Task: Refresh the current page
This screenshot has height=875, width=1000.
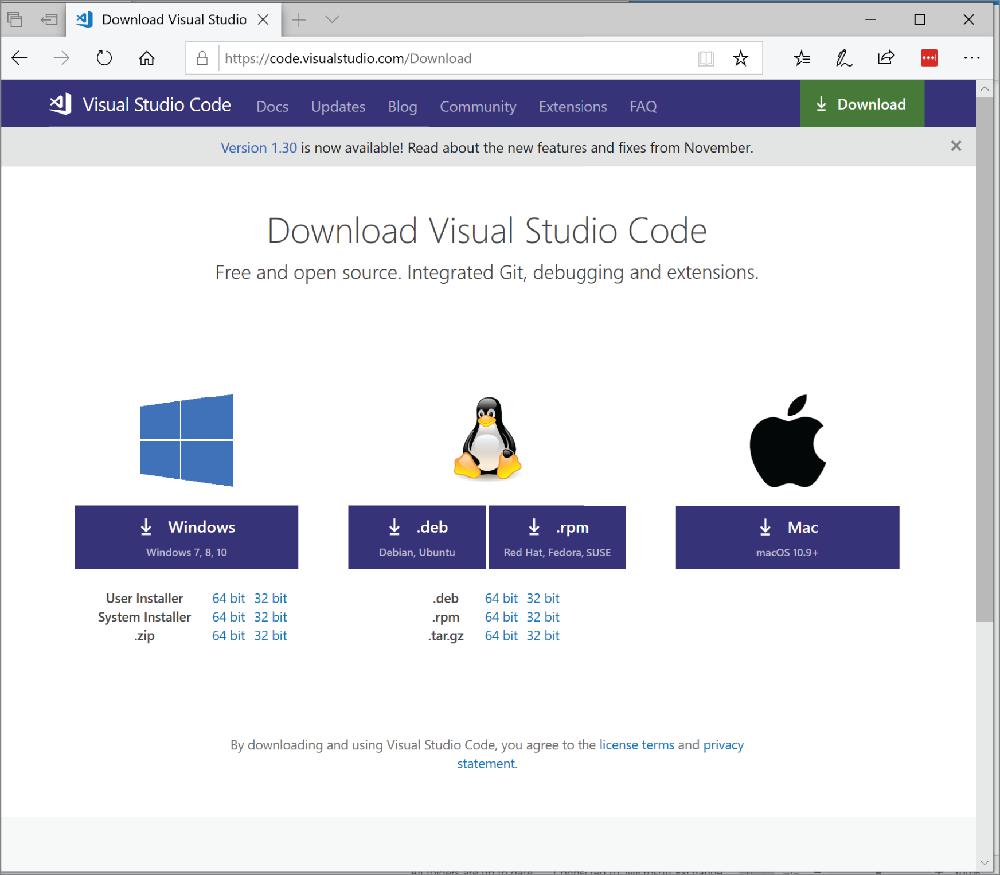Action: (x=104, y=58)
